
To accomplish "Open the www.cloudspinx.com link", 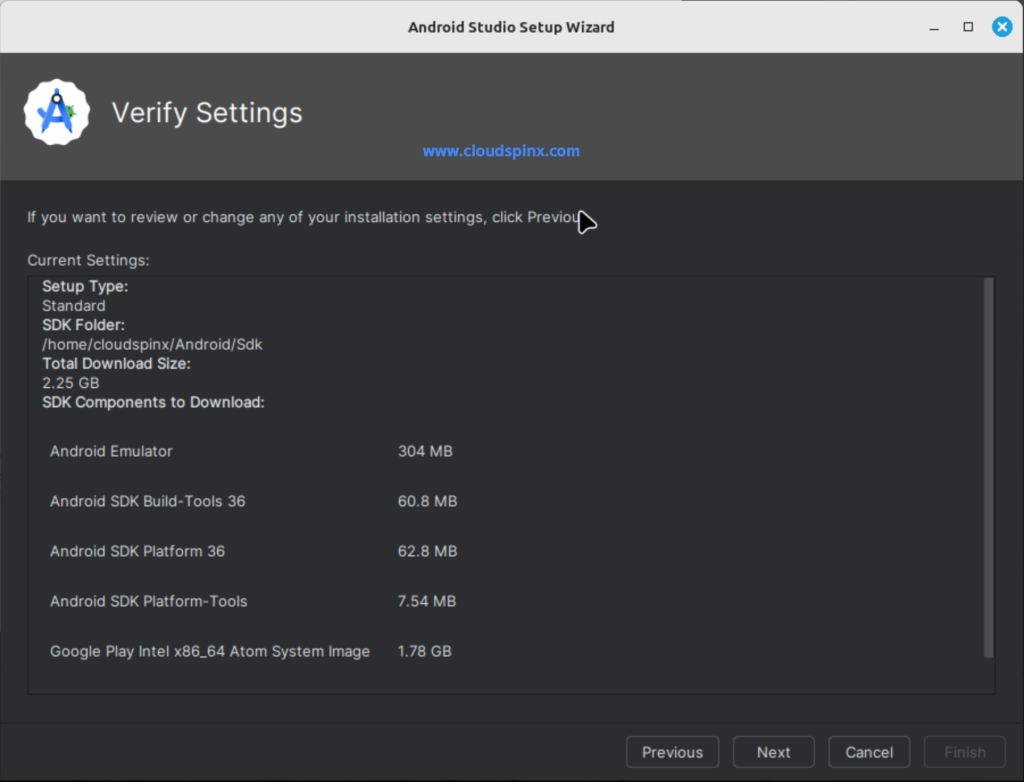I will pos(501,150).
